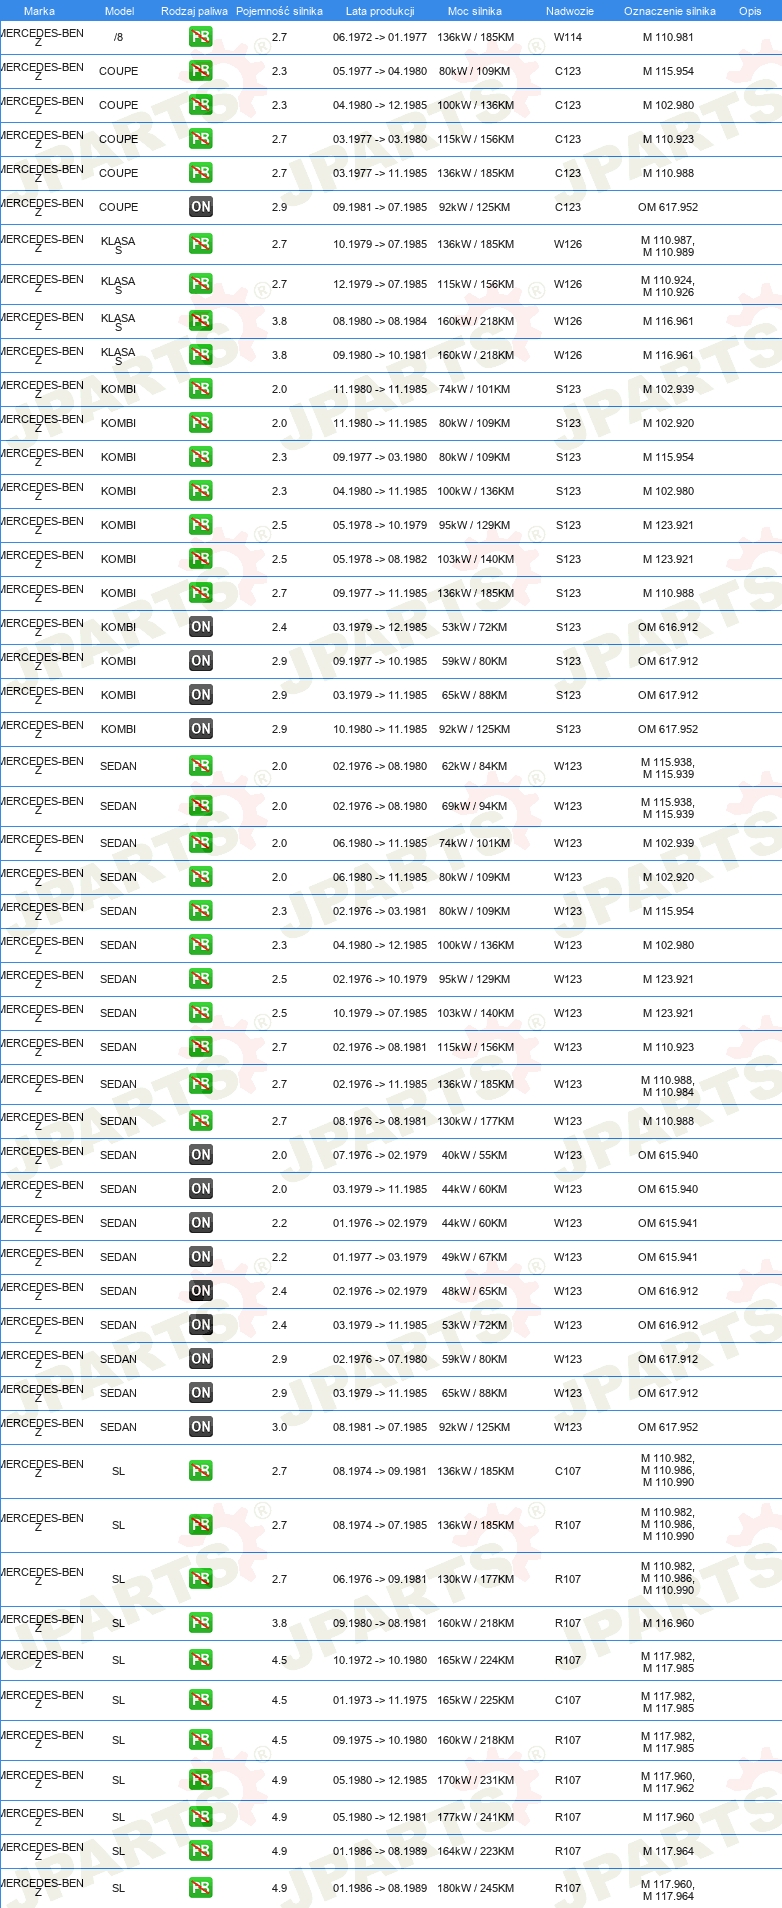
Task: Click the W114 body cell
Action: click(568, 37)
